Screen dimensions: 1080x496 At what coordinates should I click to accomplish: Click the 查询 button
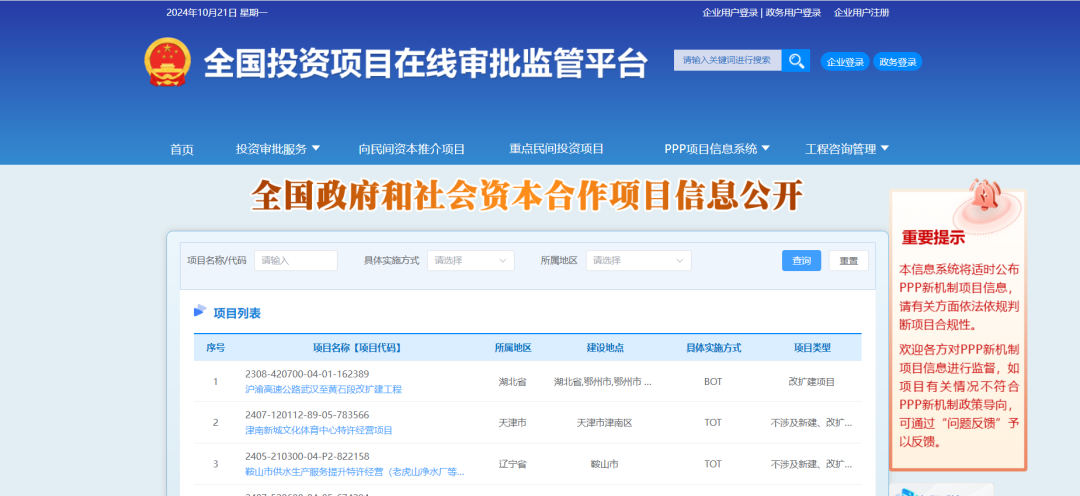pyautogui.click(x=801, y=260)
